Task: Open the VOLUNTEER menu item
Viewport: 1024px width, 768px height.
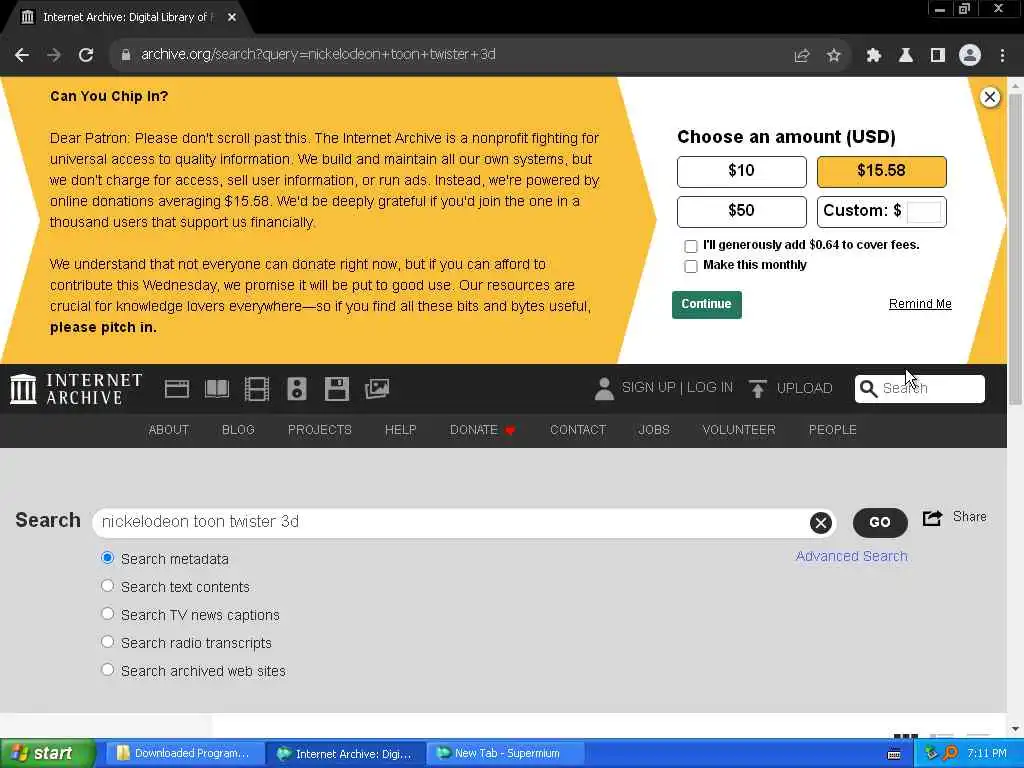Action: pyautogui.click(x=739, y=430)
